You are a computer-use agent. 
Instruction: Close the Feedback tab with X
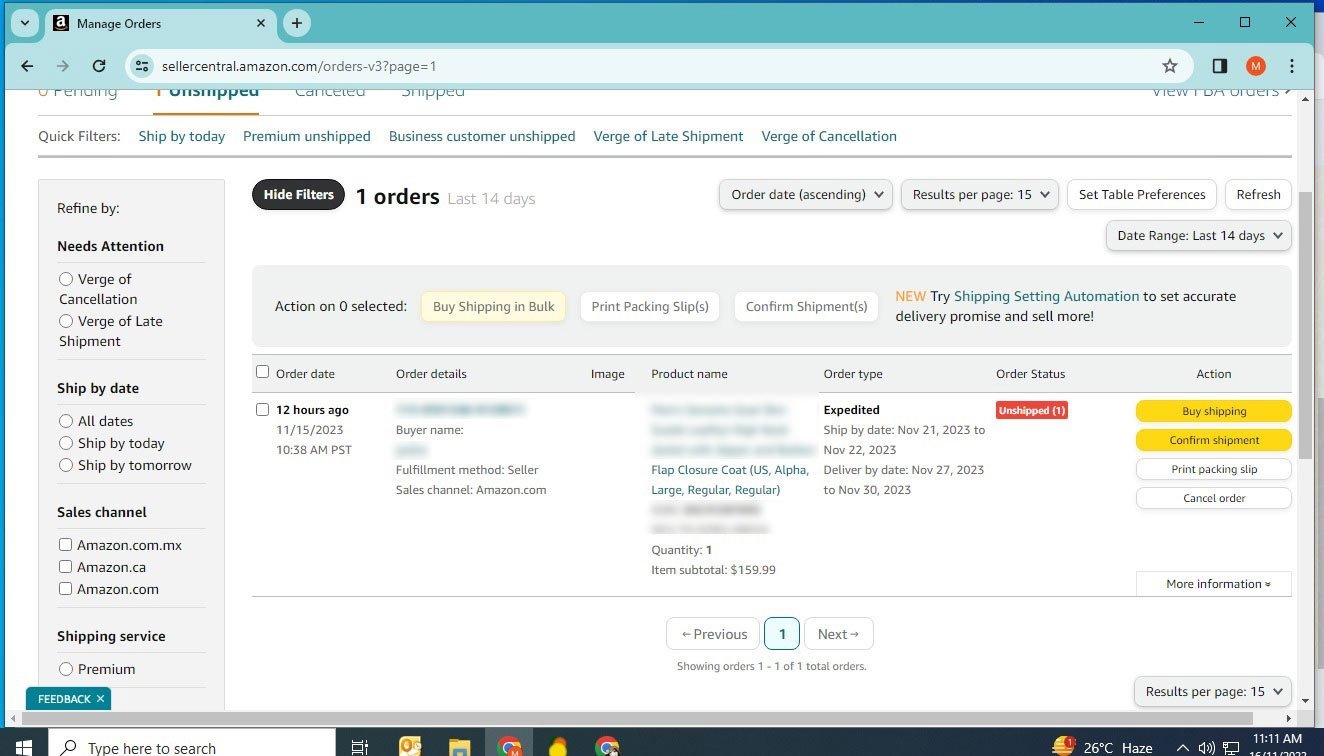coord(100,699)
